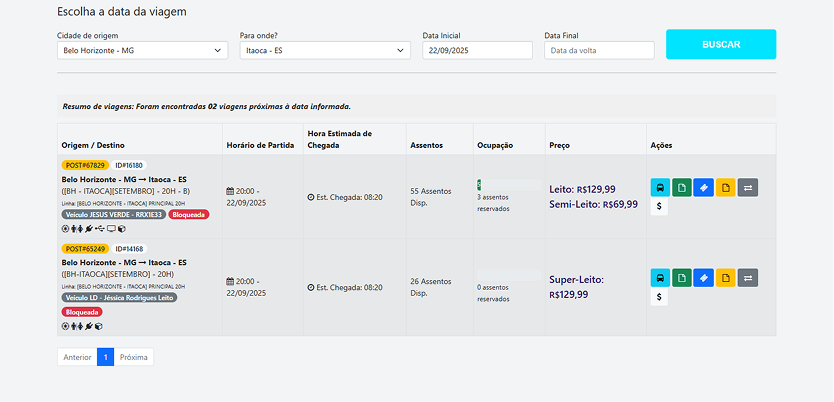Viewport: 834px width, 402px height.
Task: Click the dollar sign icon for trip POST#65249
Action: pos(659,297)
